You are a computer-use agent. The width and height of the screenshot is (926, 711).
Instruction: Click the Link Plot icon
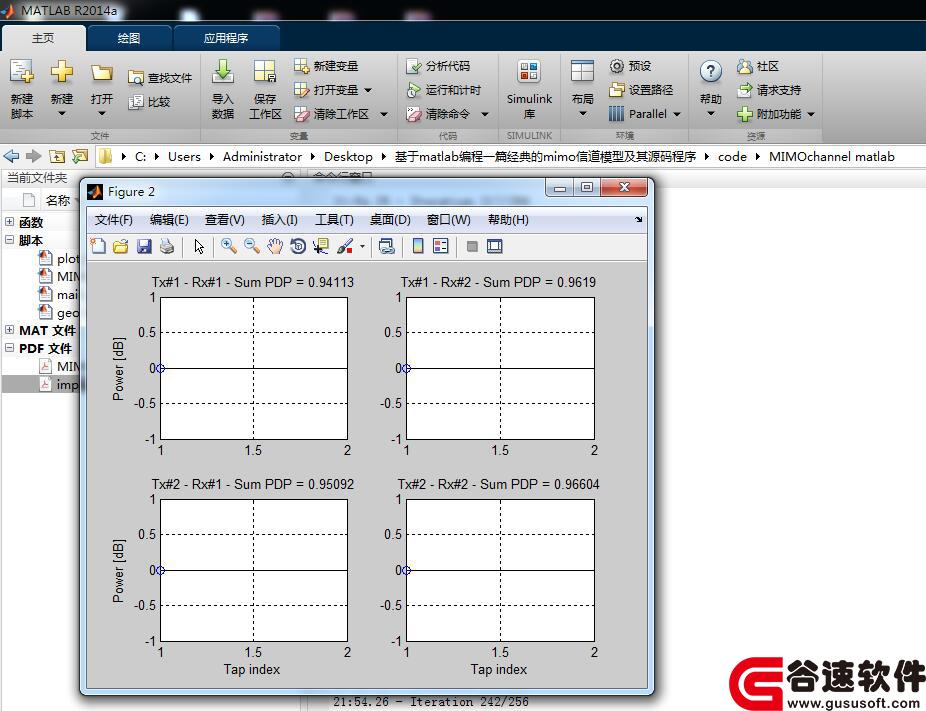387,246
